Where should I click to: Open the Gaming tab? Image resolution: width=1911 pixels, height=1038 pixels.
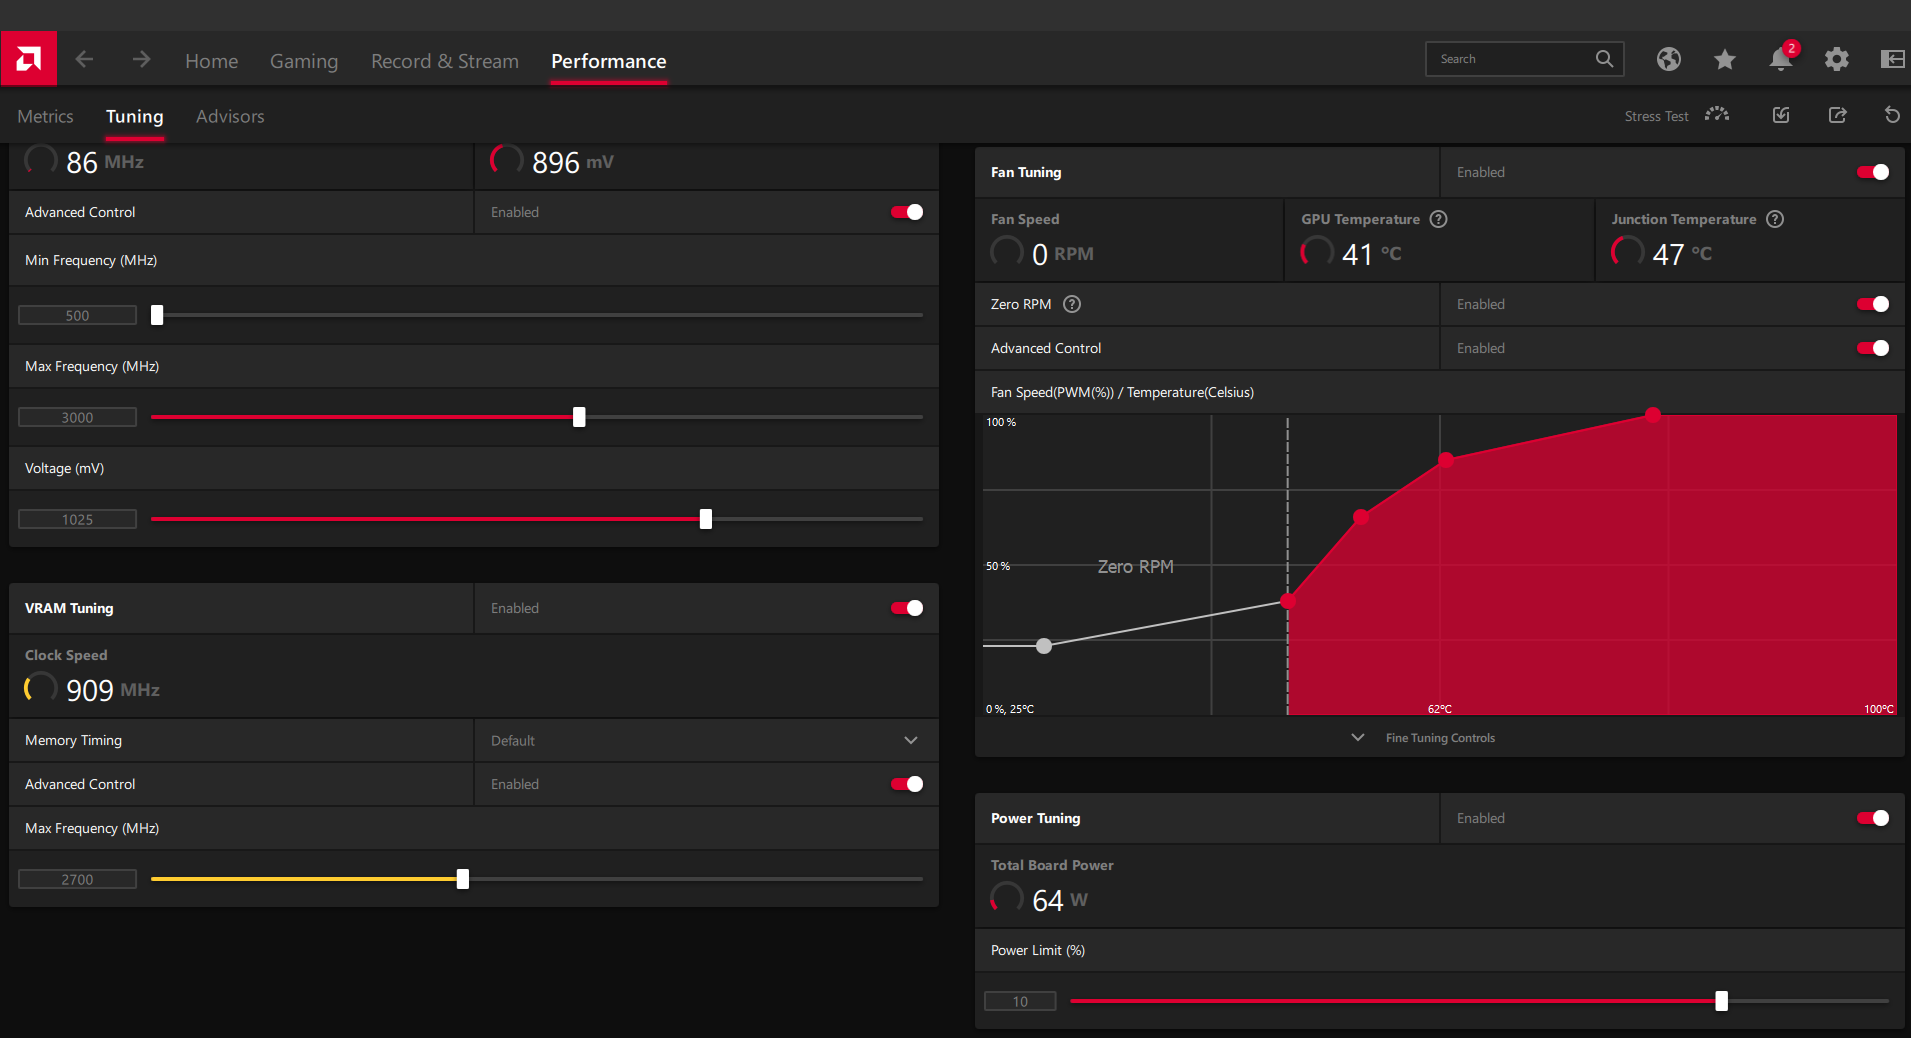coord(304,61)
